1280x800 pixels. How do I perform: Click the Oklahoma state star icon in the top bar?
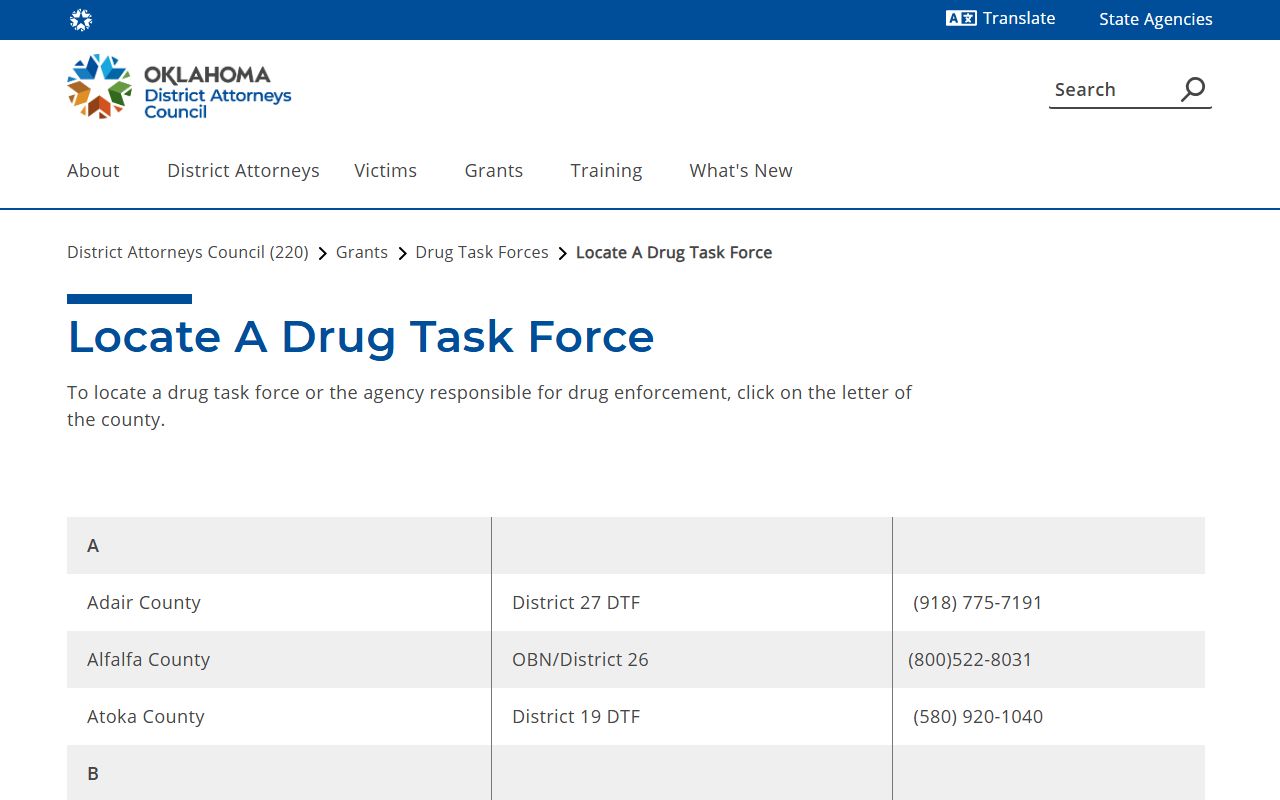pyautogui.click(x=81, y=20)
